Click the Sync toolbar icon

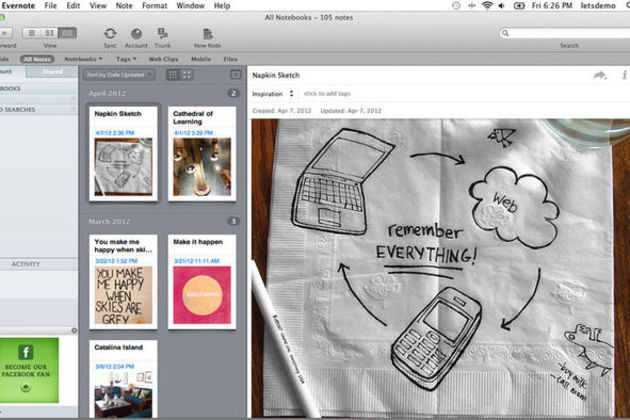(110, 34)
